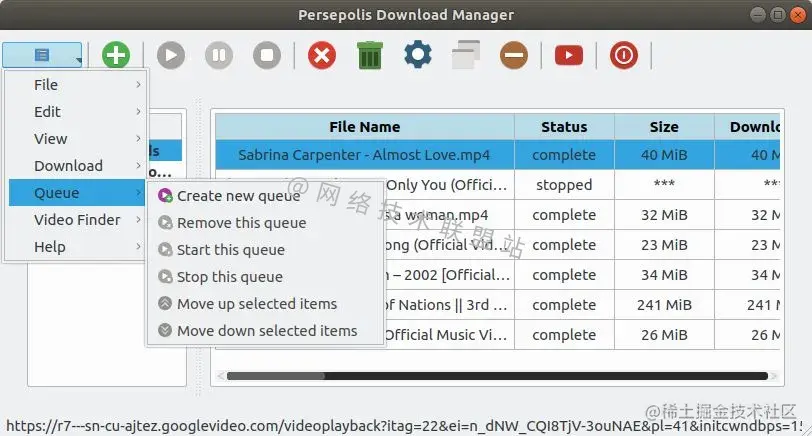Click the pause download icon
Viewport: 812px width, 436px height.
pos(219,55)
